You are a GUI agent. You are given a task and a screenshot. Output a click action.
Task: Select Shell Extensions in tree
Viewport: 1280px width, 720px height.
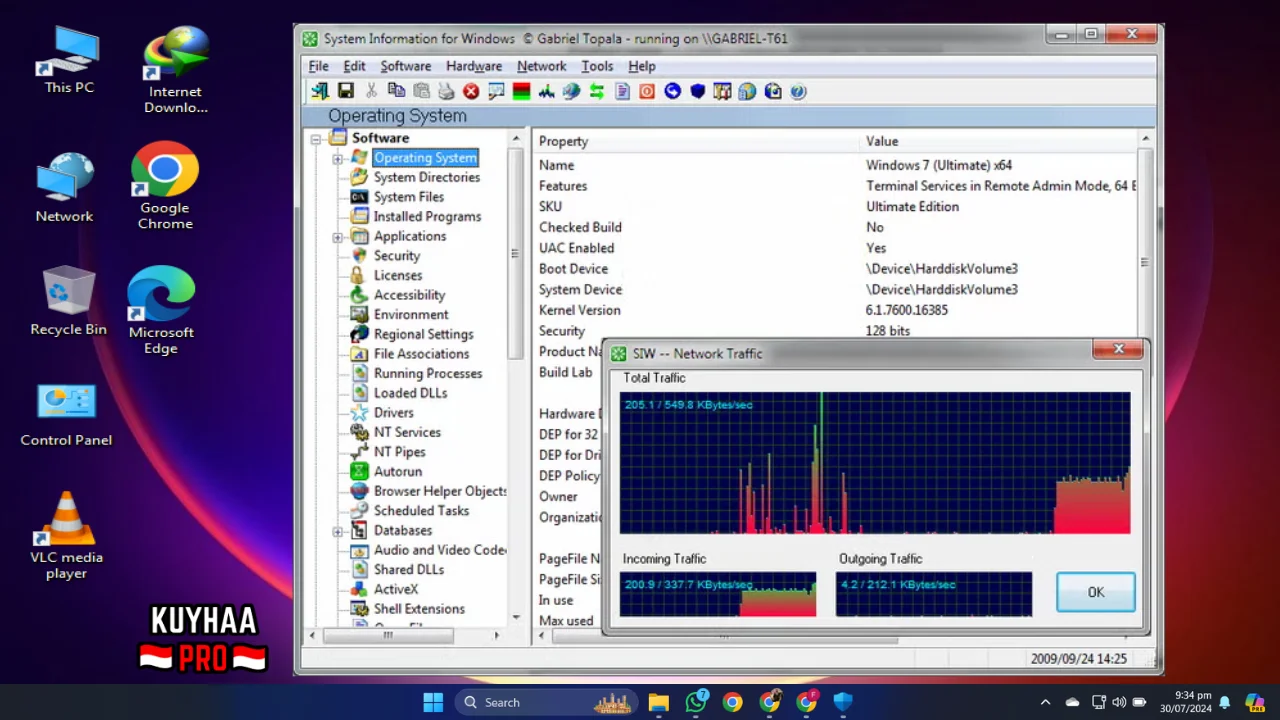pyautogui.click(x=419, y=608)
